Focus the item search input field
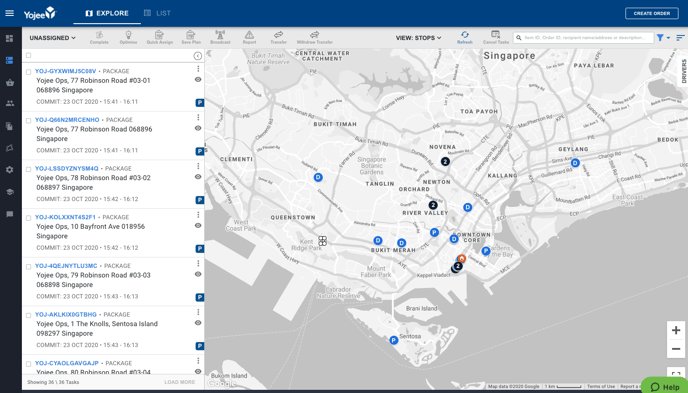The width and height of the screenshot is (688, 393). pos(584,38)
